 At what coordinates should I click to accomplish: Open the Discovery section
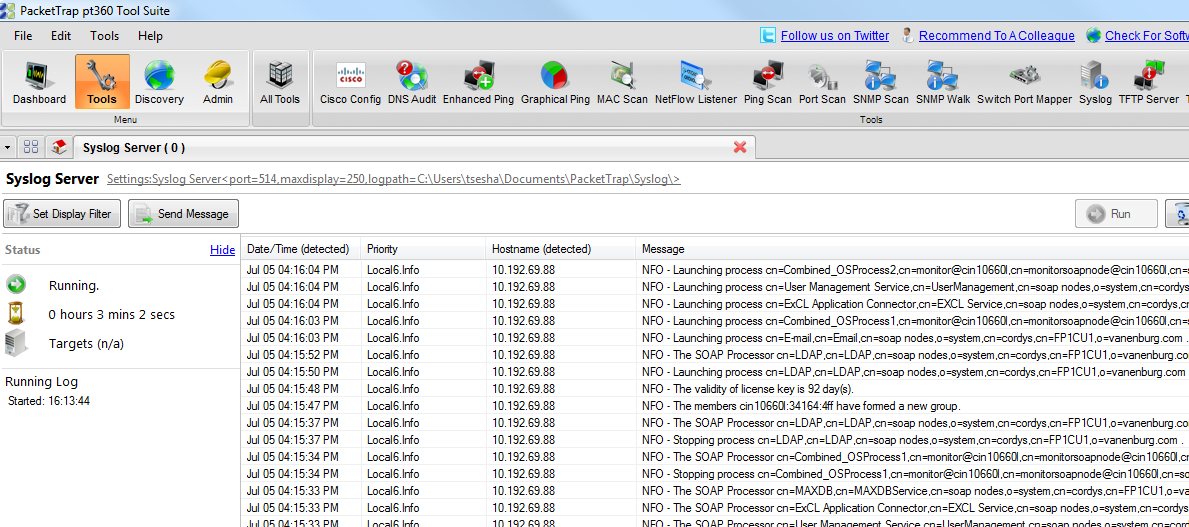tap(159, 82)
